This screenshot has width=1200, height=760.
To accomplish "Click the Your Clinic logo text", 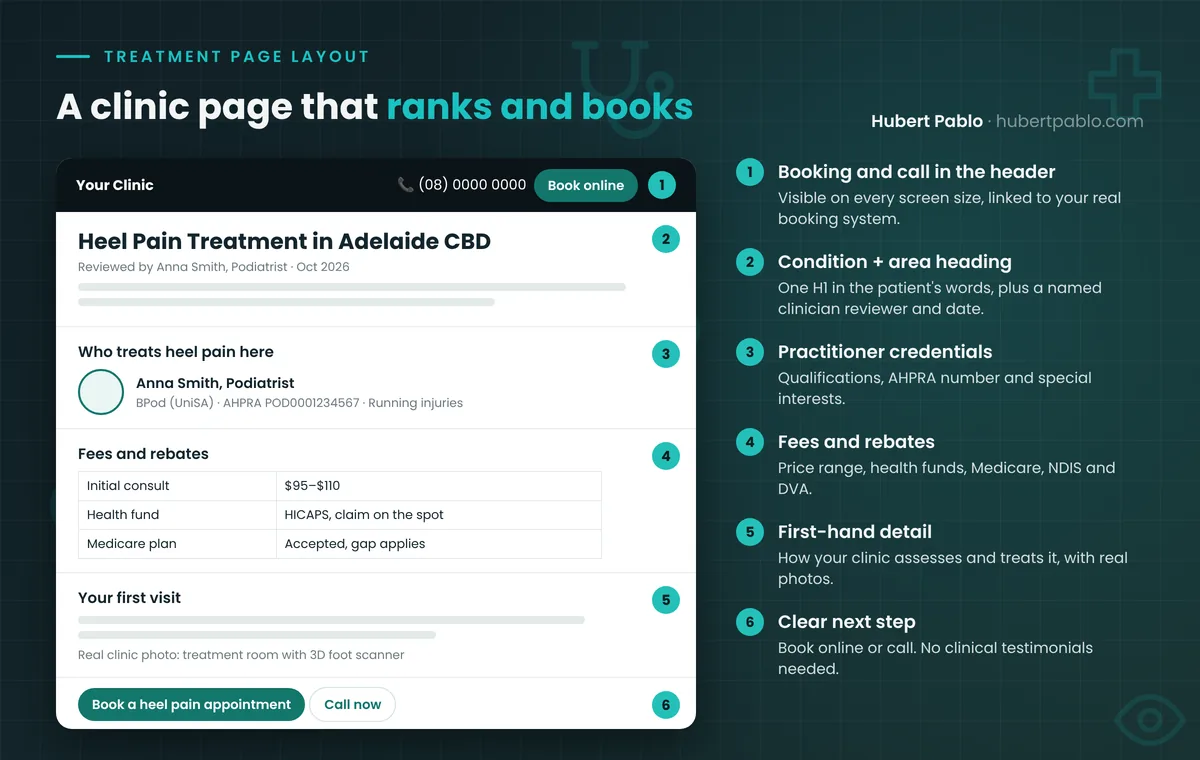I will tap(115, 185).
